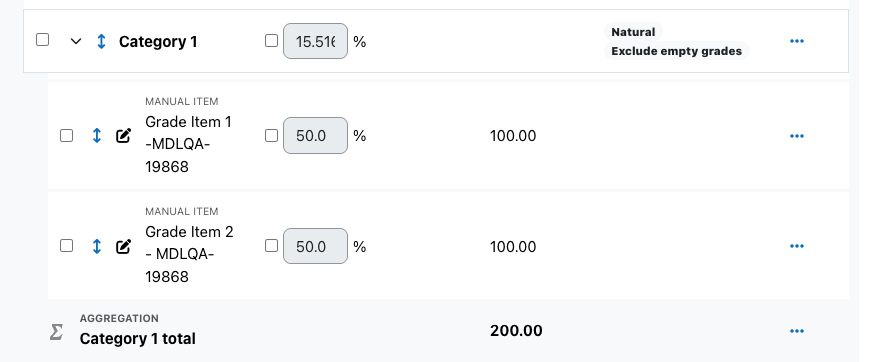The image size is (873, 362).
Task: Tick the select checkbox for Category 1
Action: pos(42,40)
